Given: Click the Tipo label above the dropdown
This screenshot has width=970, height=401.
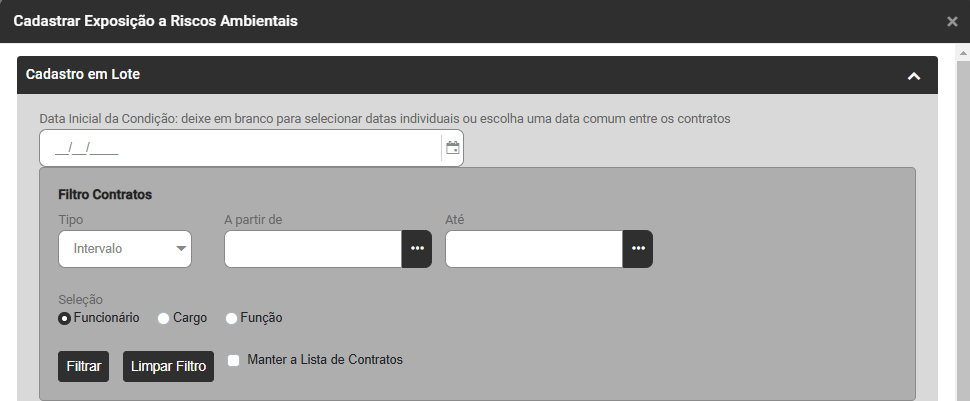Looking at the screenshot, I should tap(70, 219).
